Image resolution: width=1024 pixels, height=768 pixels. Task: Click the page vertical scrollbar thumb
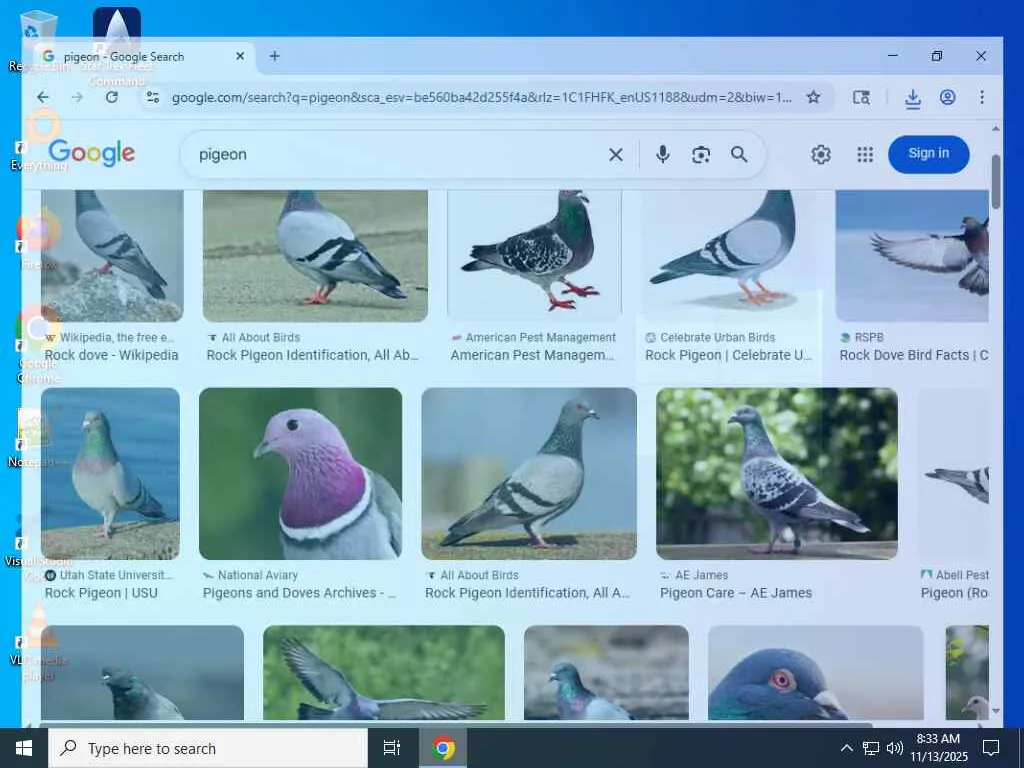(995, 182)
